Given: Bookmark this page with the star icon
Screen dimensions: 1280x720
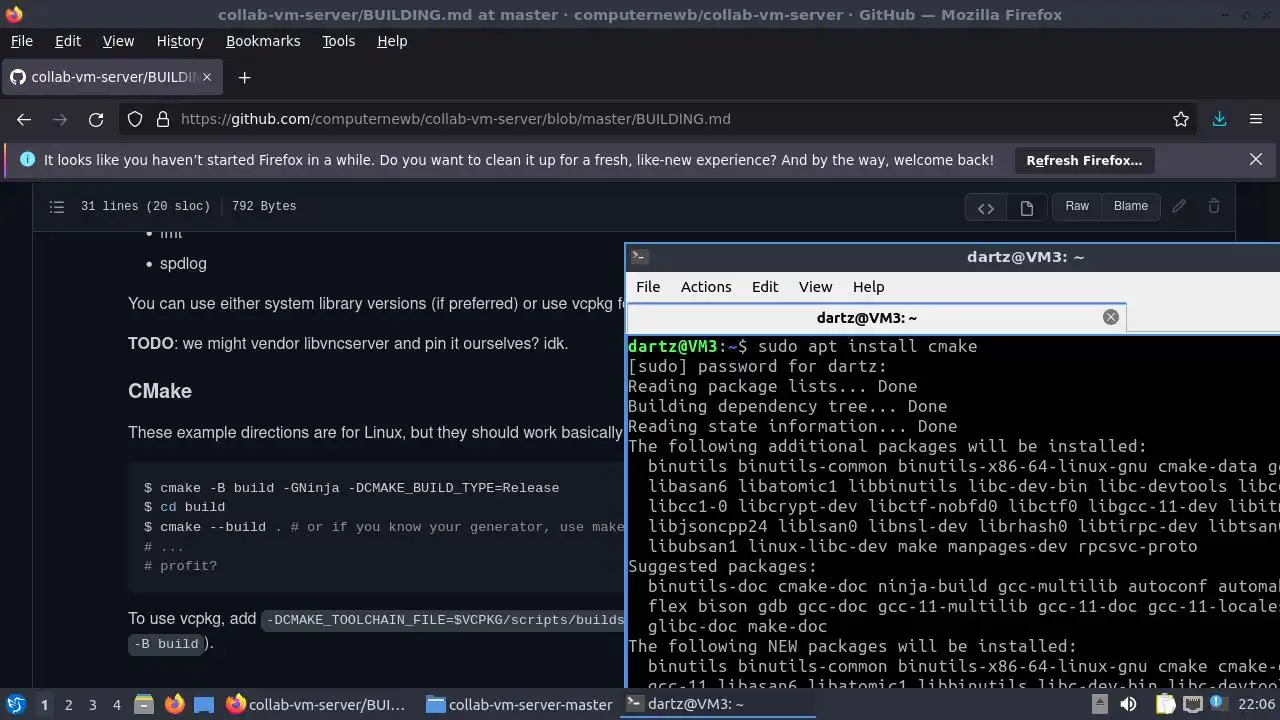Looking at the screenshot, I should pos(1181,119).
